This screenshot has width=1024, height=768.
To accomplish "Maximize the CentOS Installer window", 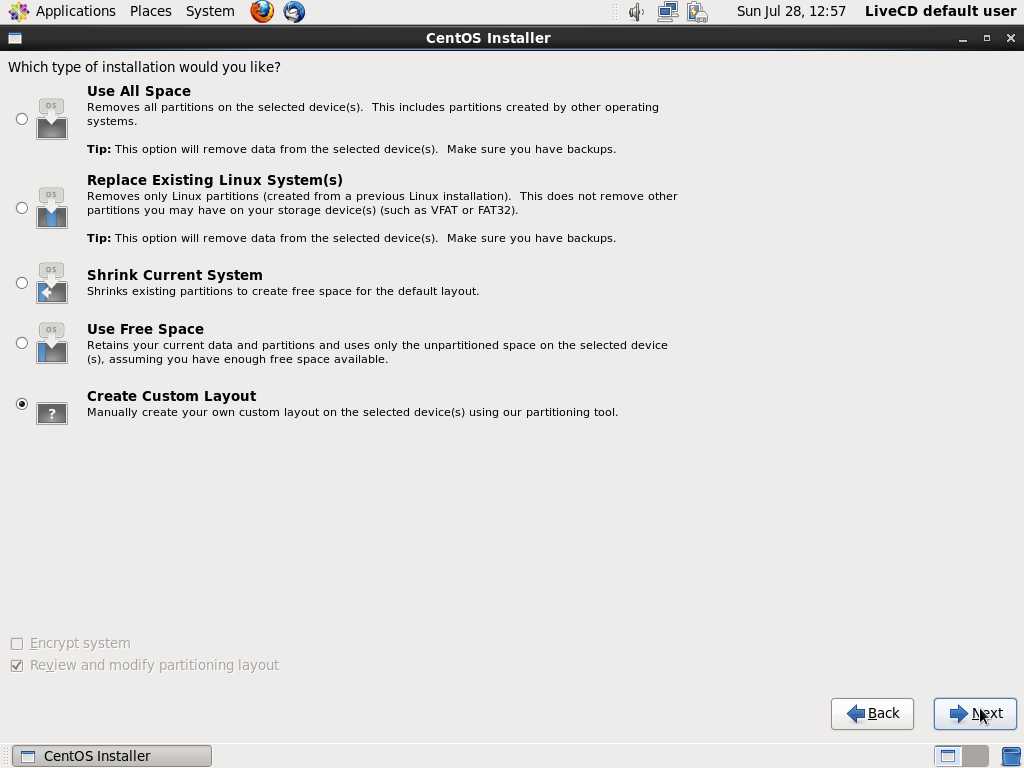I will click(x=987, y=39).
